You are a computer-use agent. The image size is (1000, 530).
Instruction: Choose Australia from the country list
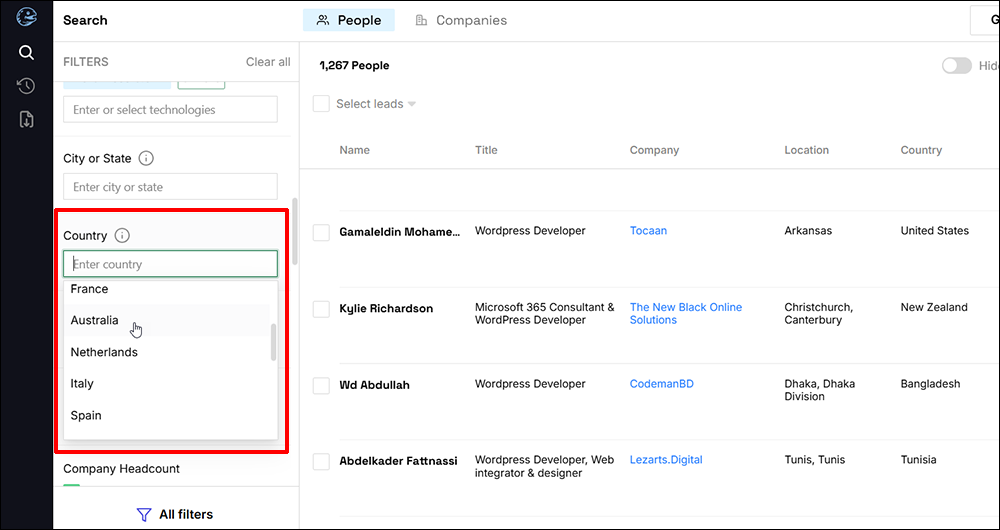95,321
